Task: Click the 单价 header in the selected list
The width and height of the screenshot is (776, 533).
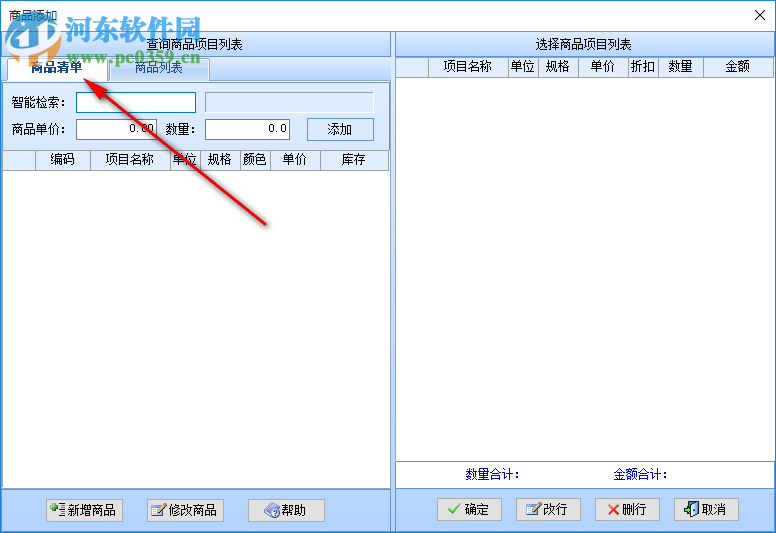Action: click(x=603, y=67)
